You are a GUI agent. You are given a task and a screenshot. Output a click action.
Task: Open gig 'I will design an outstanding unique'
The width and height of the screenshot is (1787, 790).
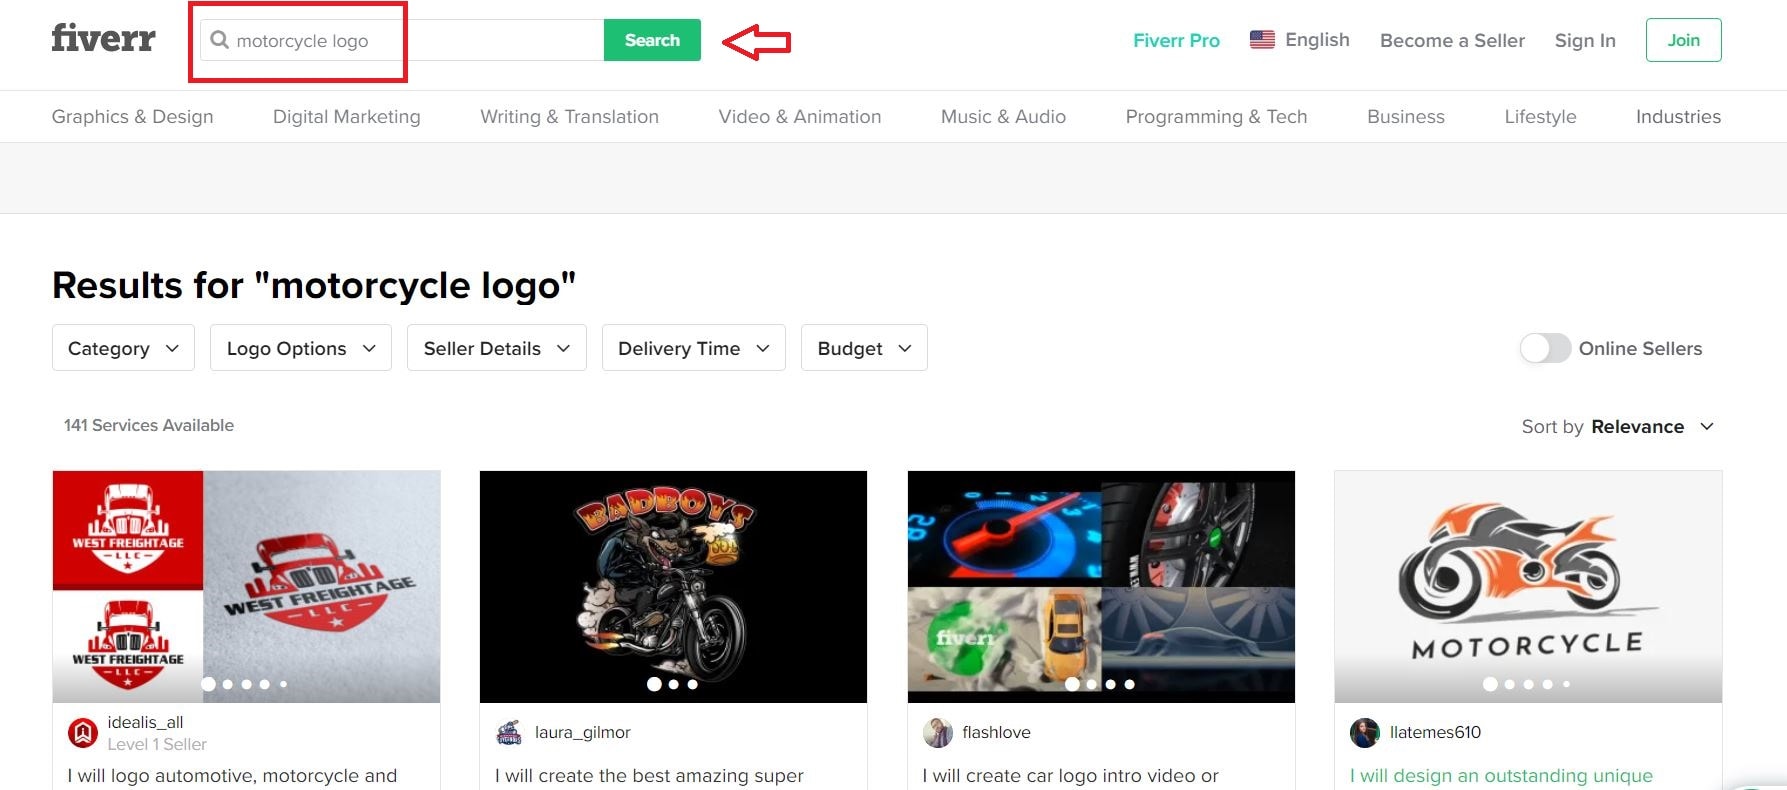[x=1501, y=775]
